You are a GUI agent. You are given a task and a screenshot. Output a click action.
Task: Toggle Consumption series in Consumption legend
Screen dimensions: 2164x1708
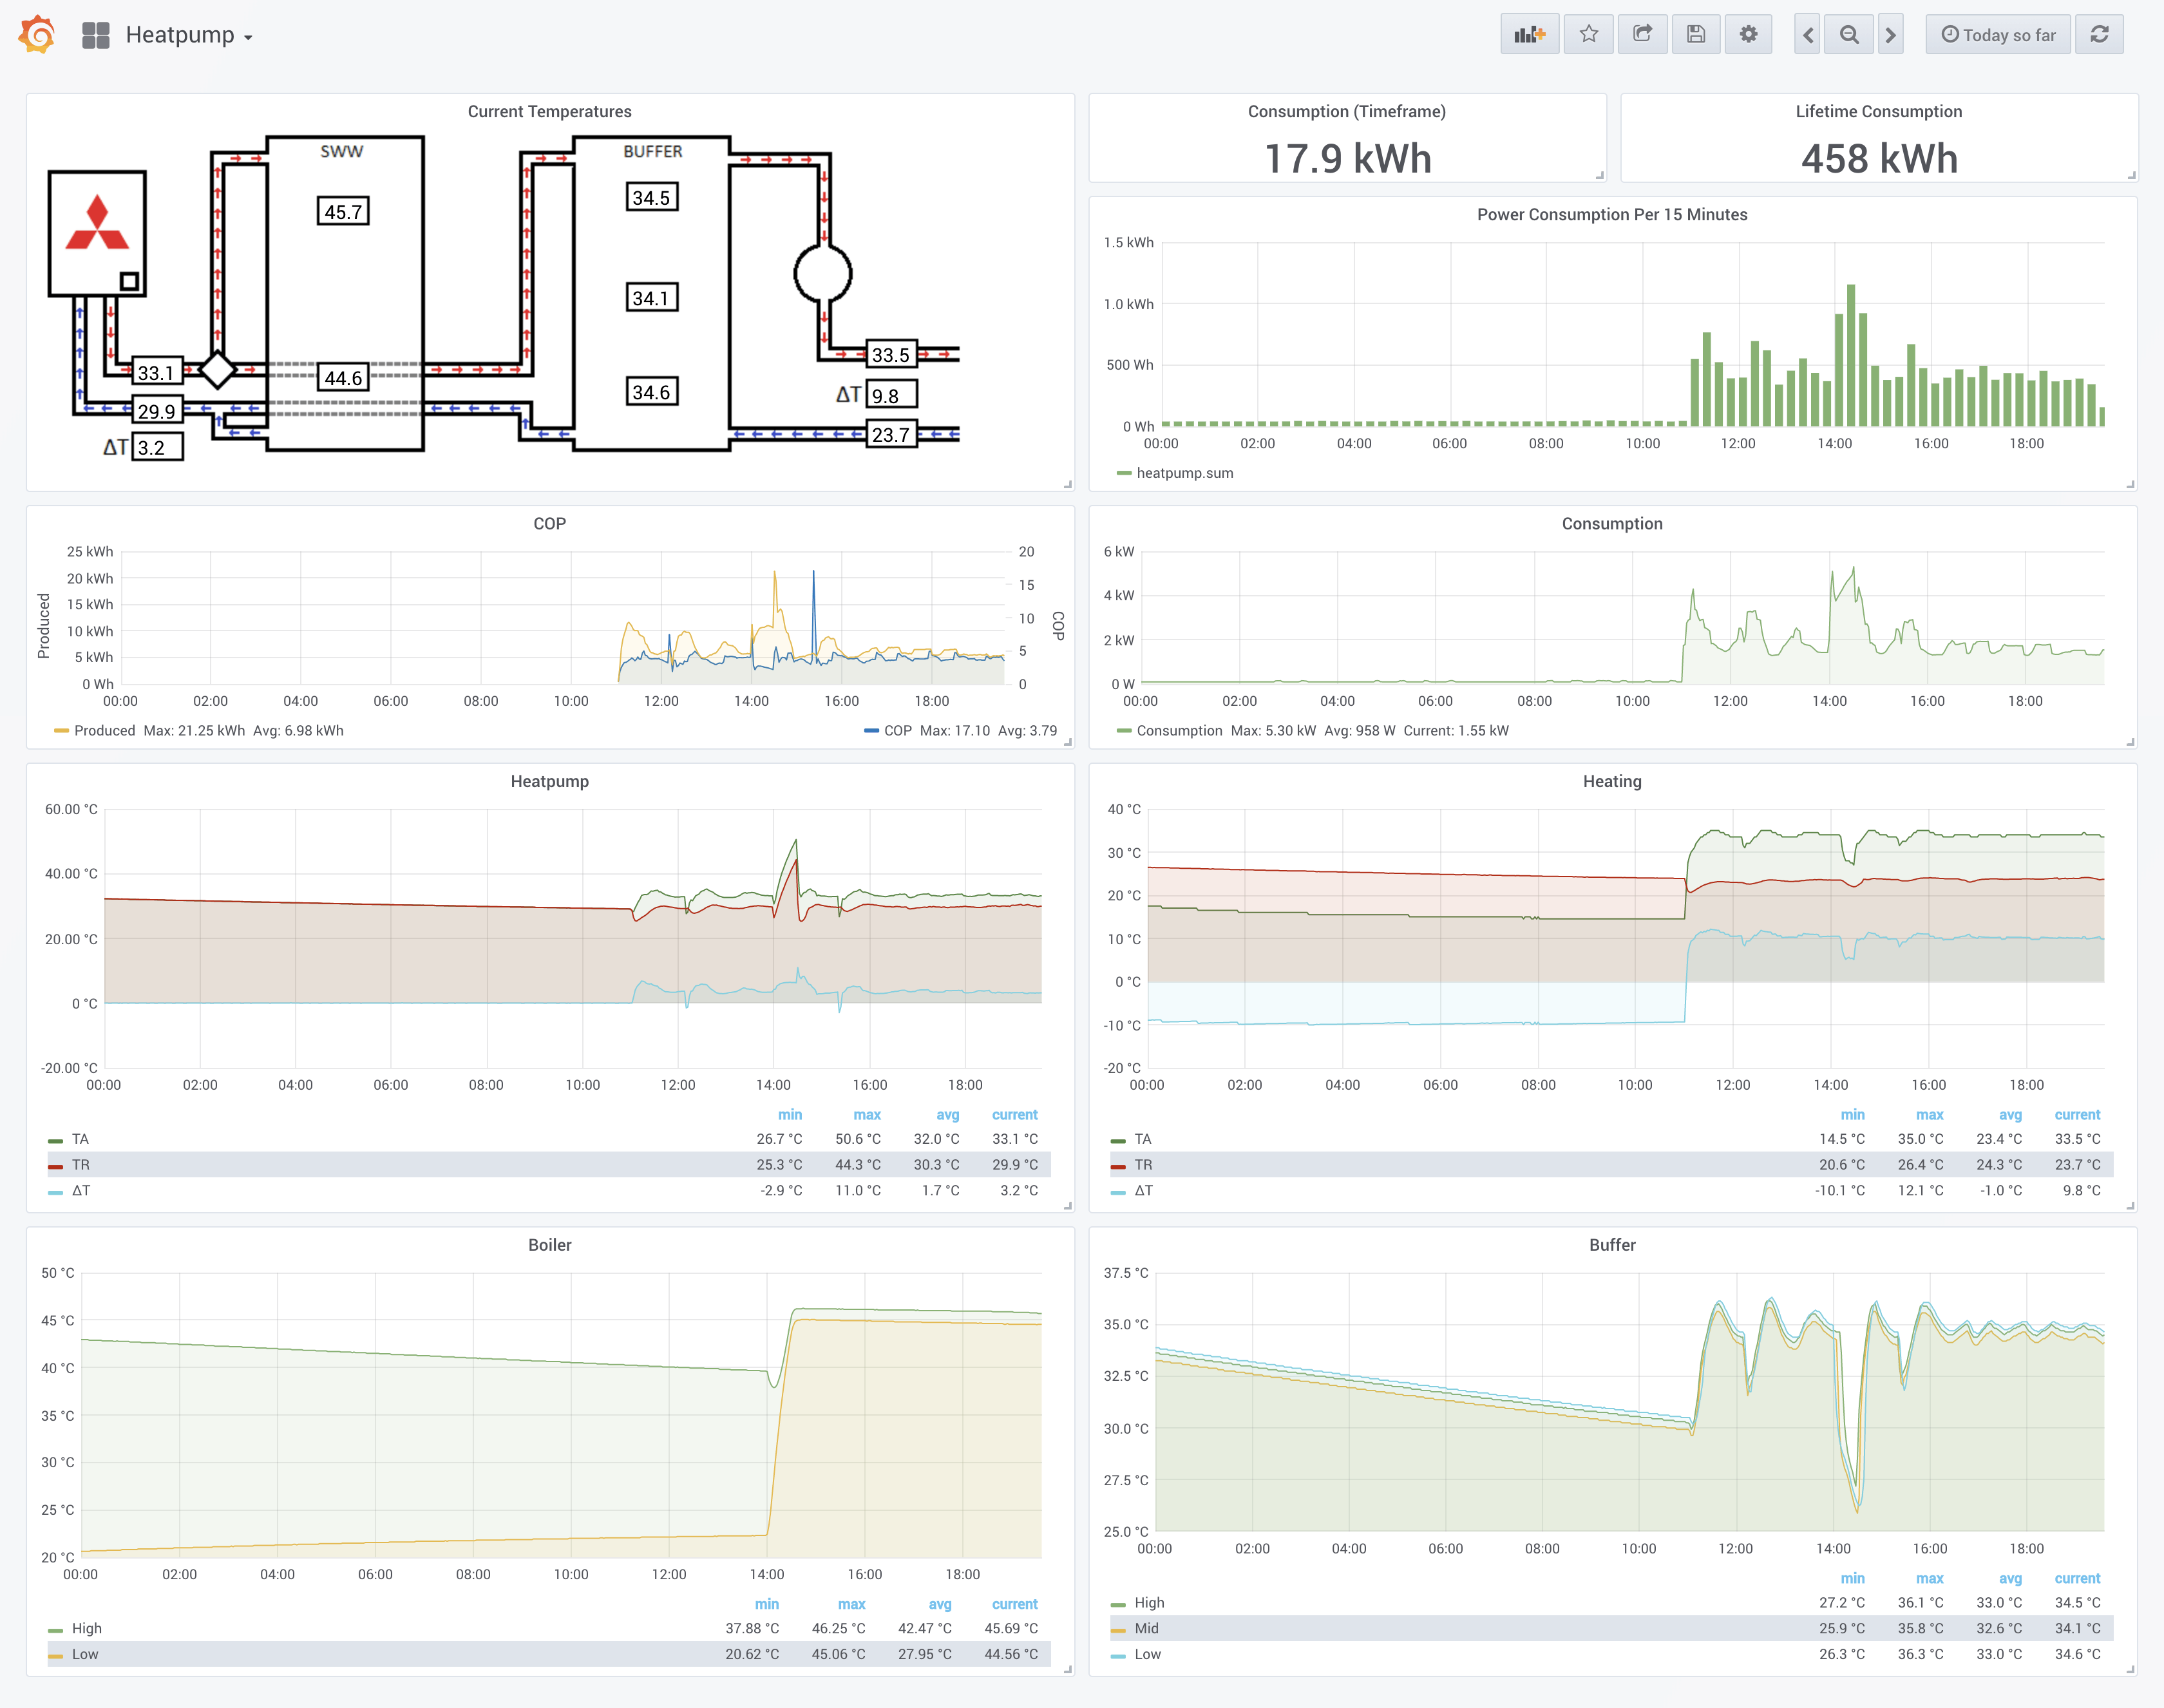1179,730
